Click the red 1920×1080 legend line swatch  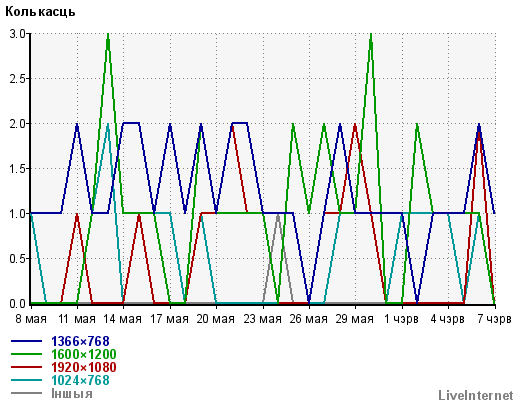click(26, 367)
